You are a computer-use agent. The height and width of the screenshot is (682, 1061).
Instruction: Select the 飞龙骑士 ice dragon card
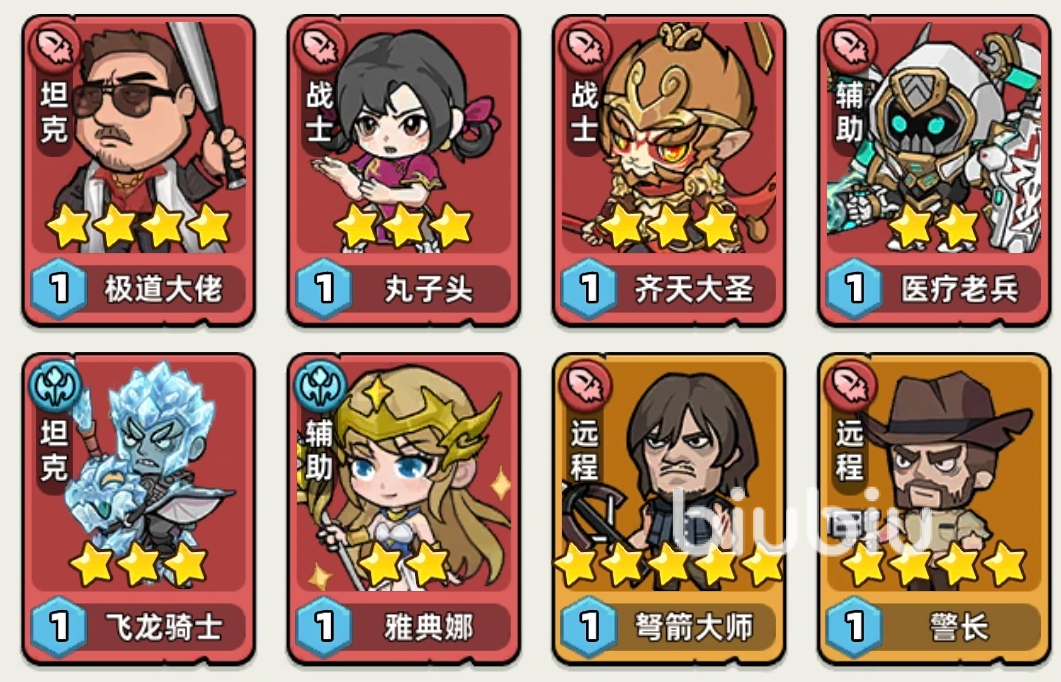[139, 509]
